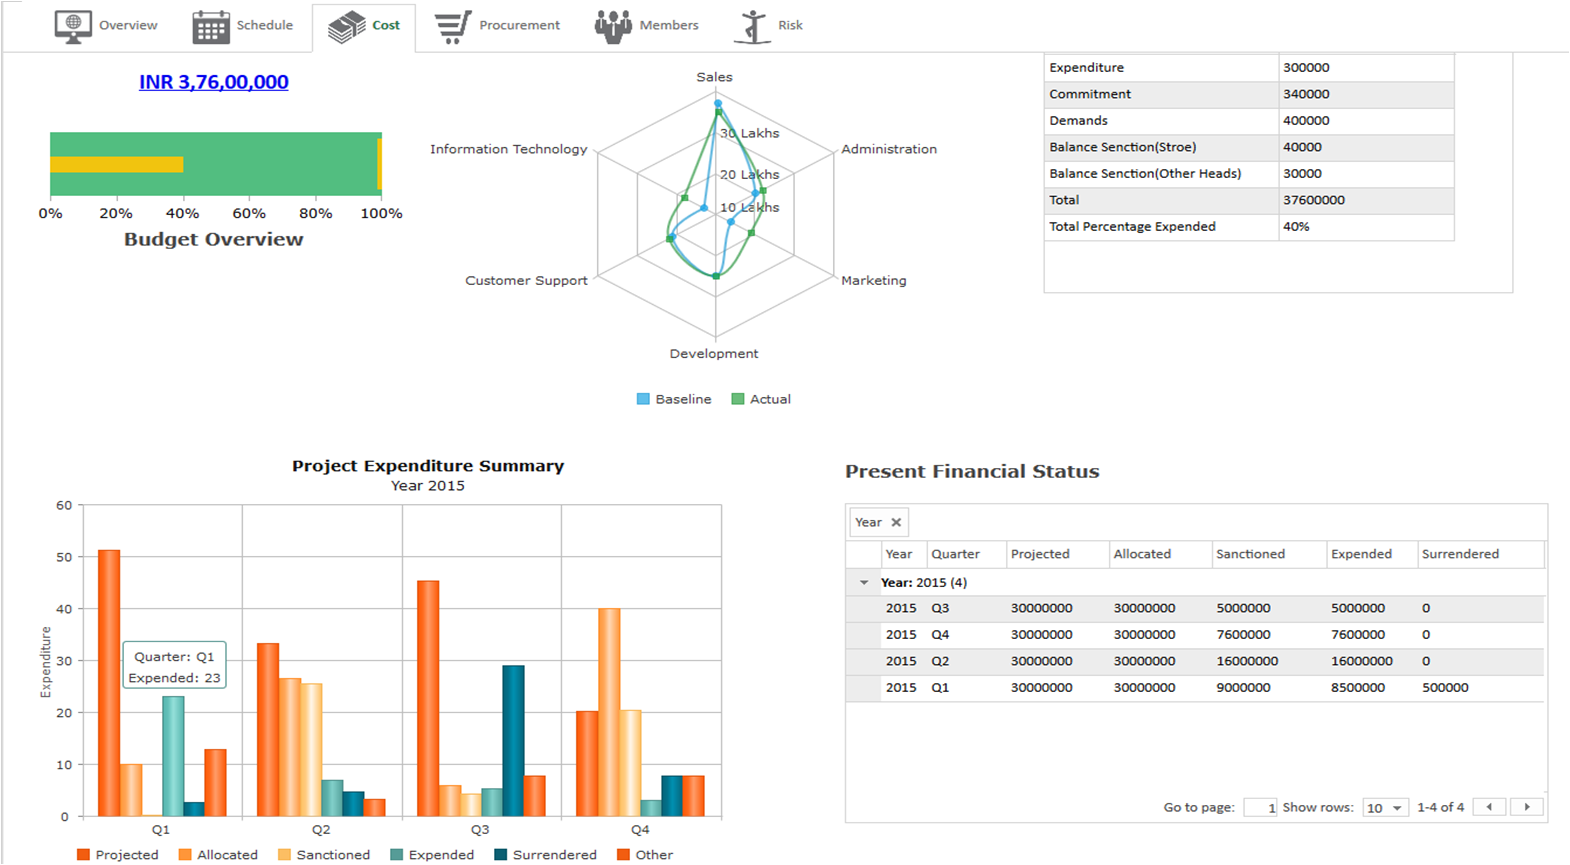The height and width of the screenshot is (865, 1570).
Task: Click the Expended column header
Action: (x=1361, y=554)
